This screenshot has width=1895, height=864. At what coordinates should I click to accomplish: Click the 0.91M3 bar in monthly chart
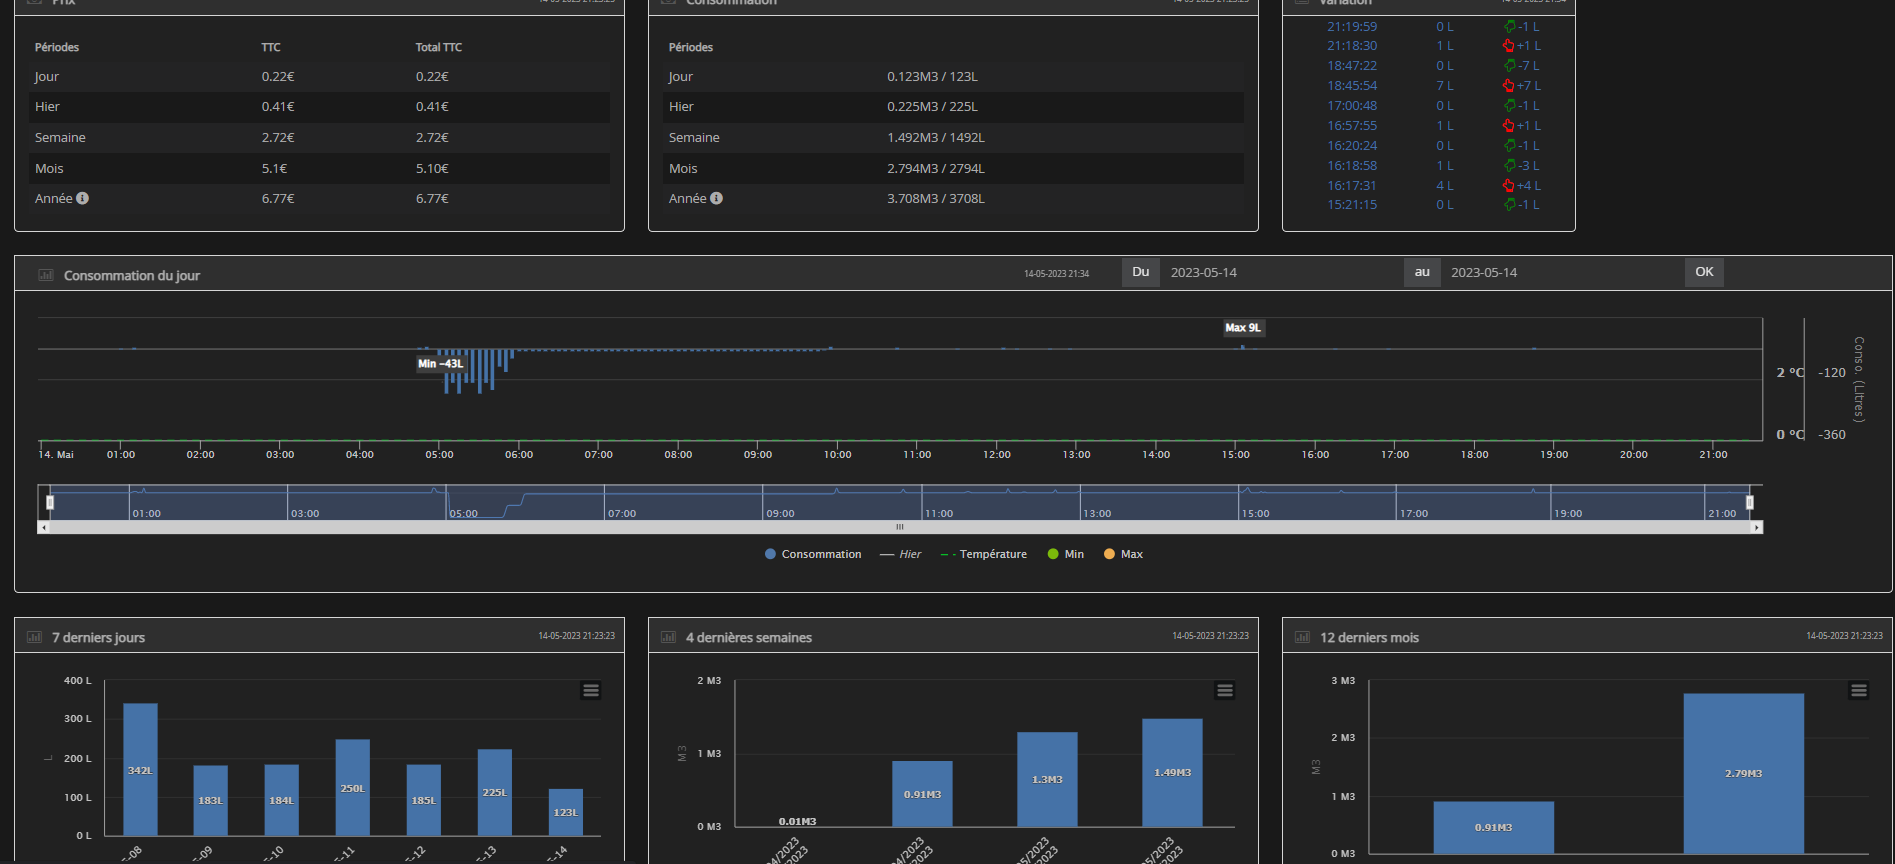pos(1493,827)
